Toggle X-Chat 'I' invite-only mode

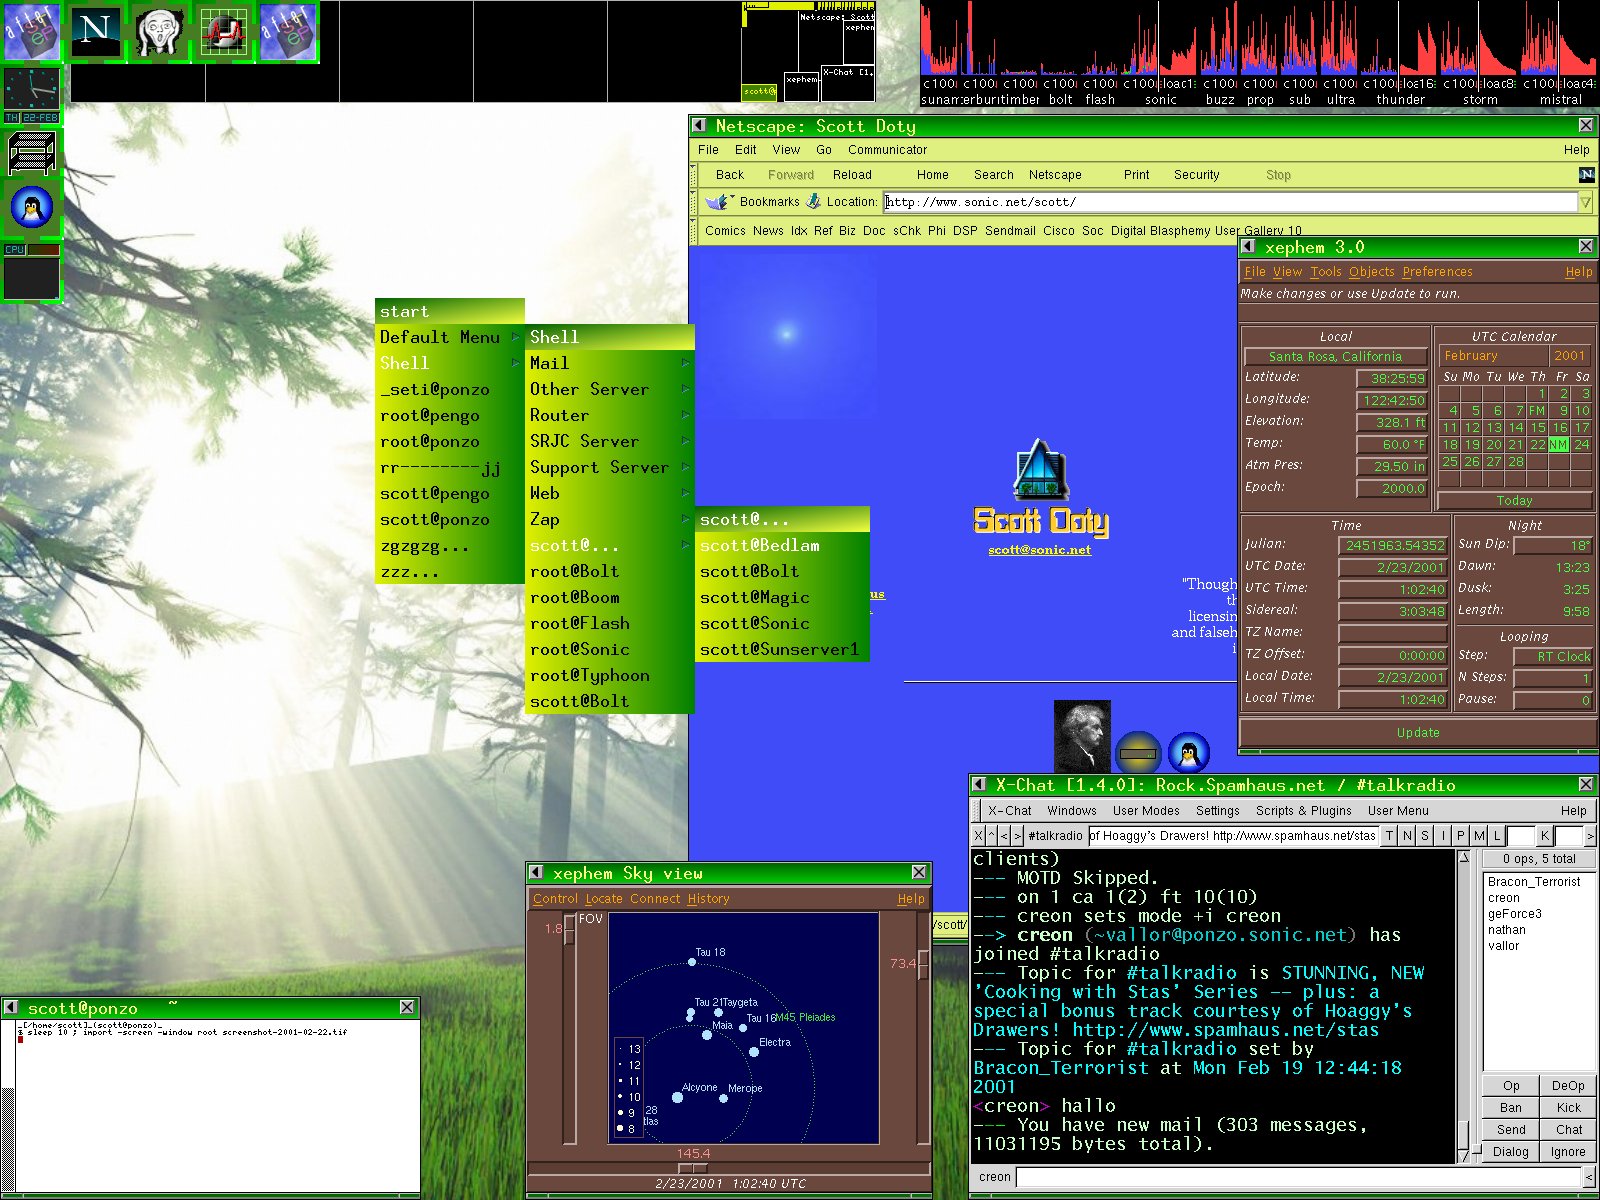[x=1443, y=835]
